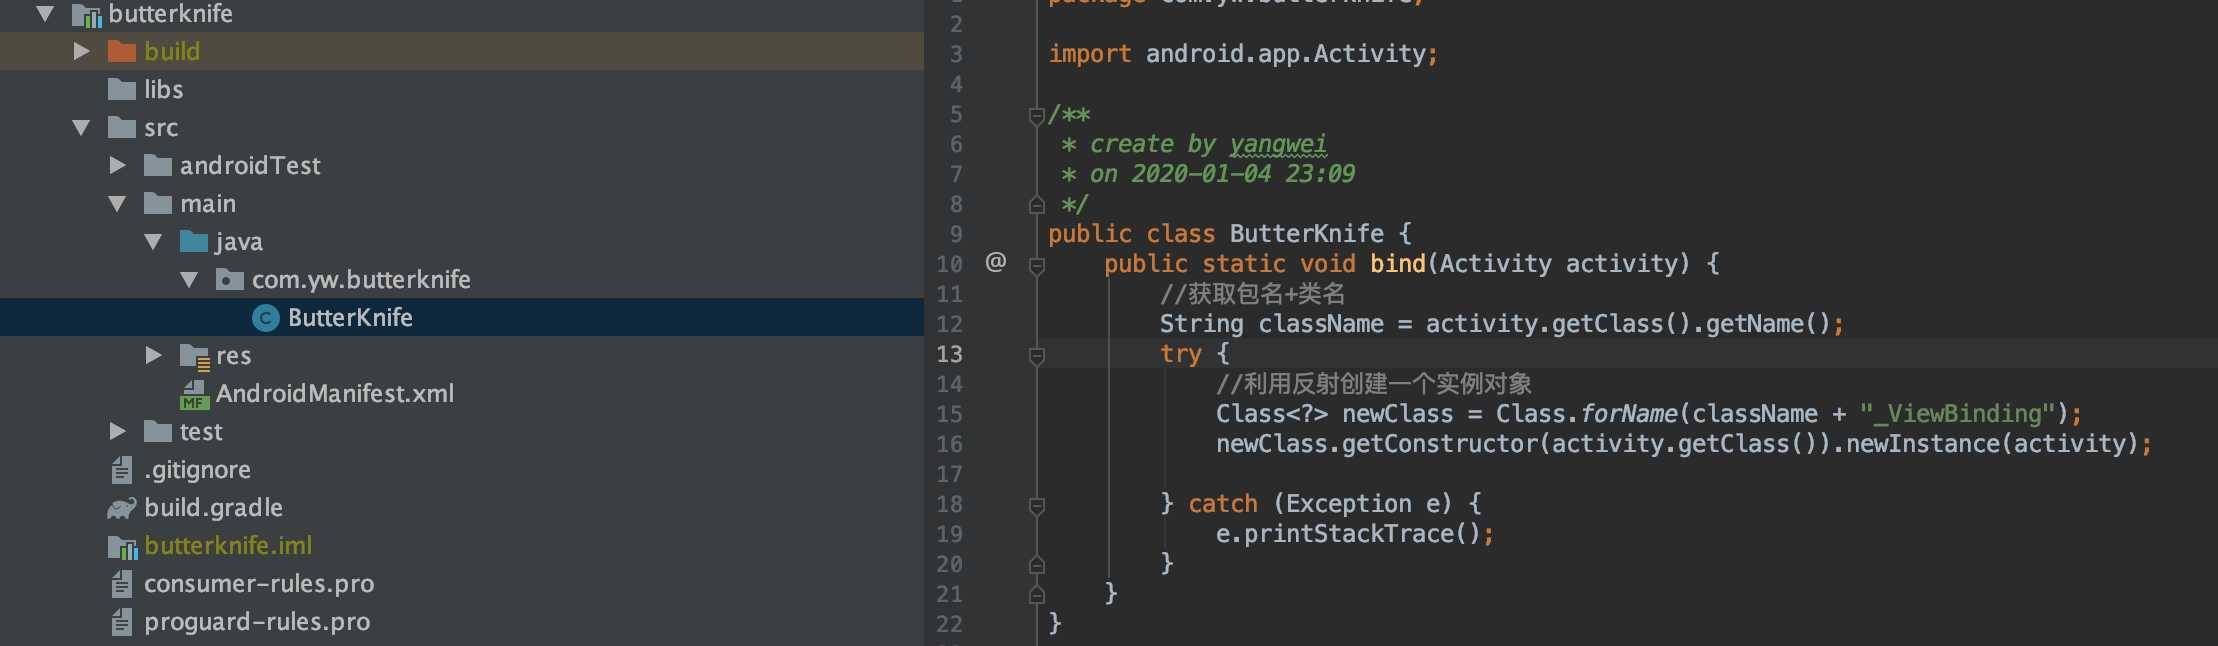The image size is (2218, 646).
Task: Select the libs folder label
Action: [164, 89]
